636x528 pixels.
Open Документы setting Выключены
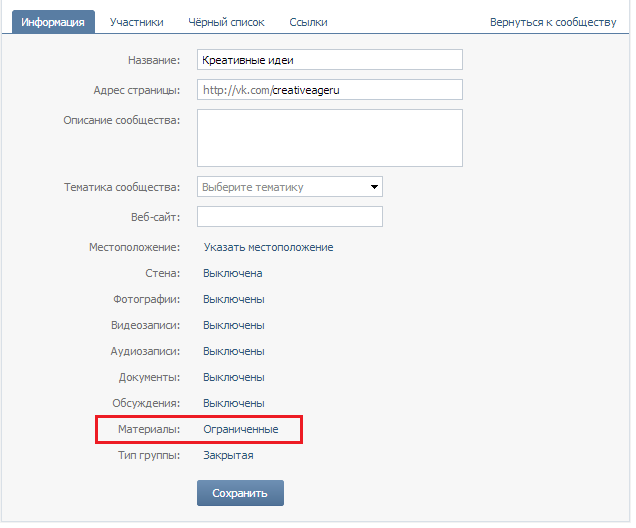point(234,377)
